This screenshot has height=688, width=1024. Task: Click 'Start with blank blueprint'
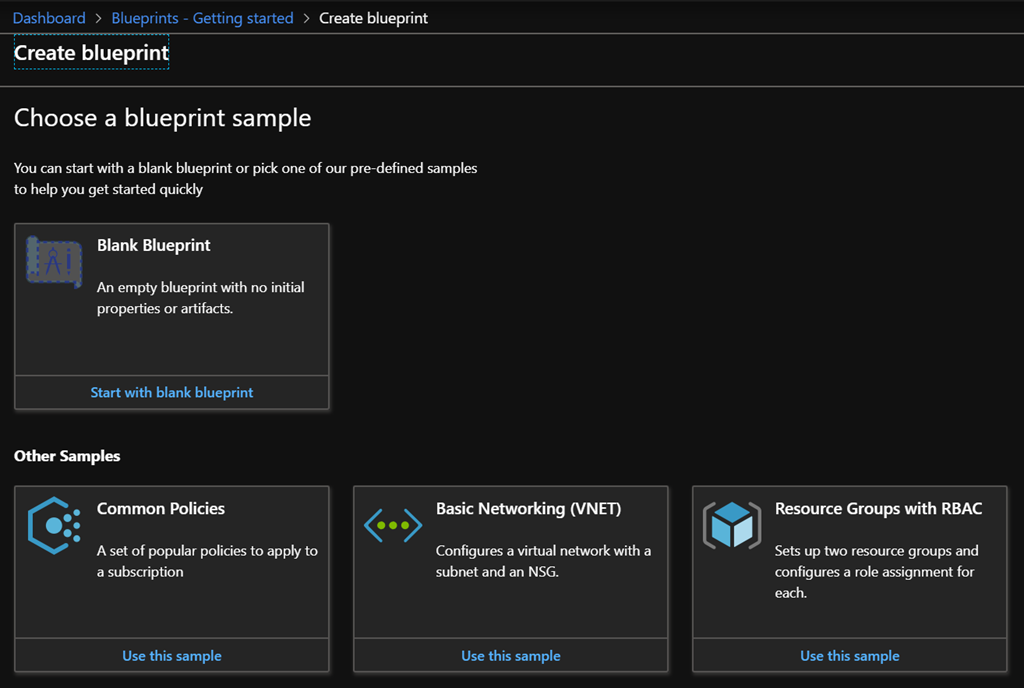172,393
